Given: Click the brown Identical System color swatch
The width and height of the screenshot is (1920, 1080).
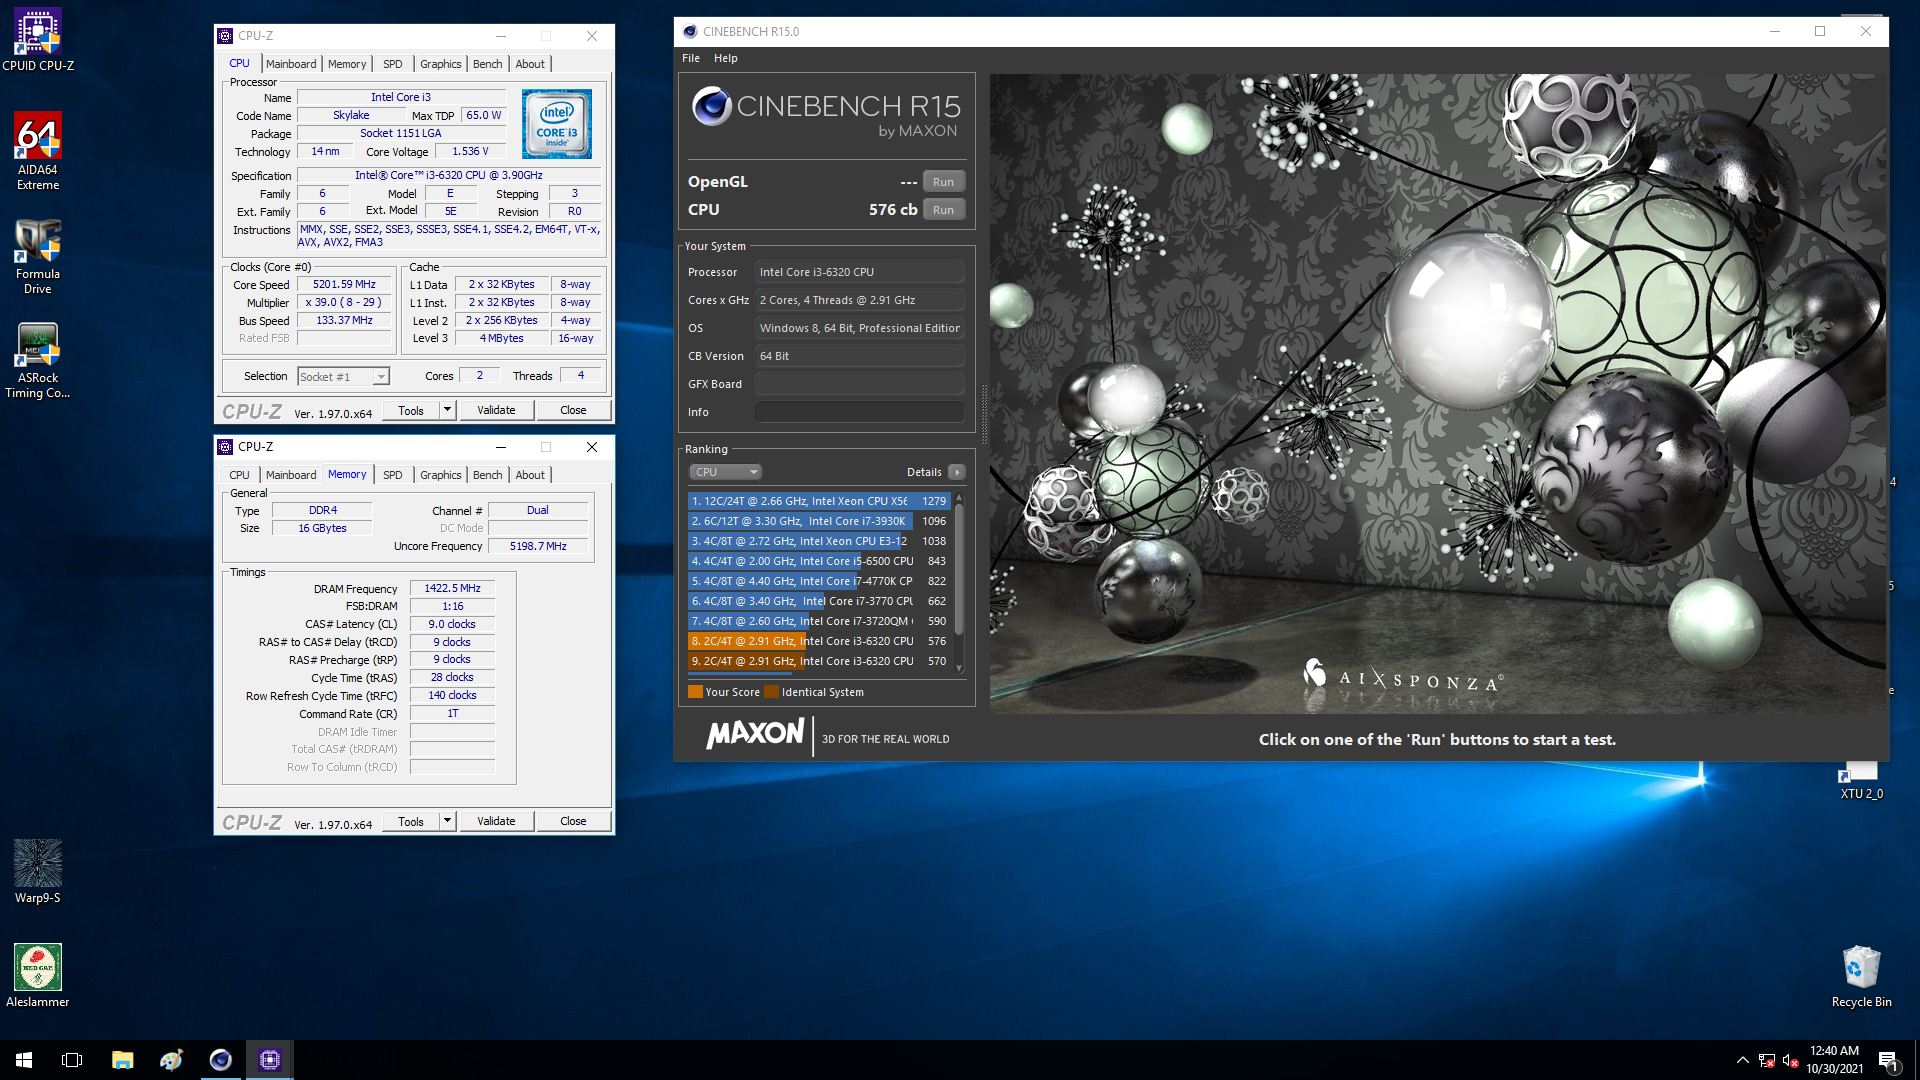Looking at the screenshot, I should coord(771,692).
